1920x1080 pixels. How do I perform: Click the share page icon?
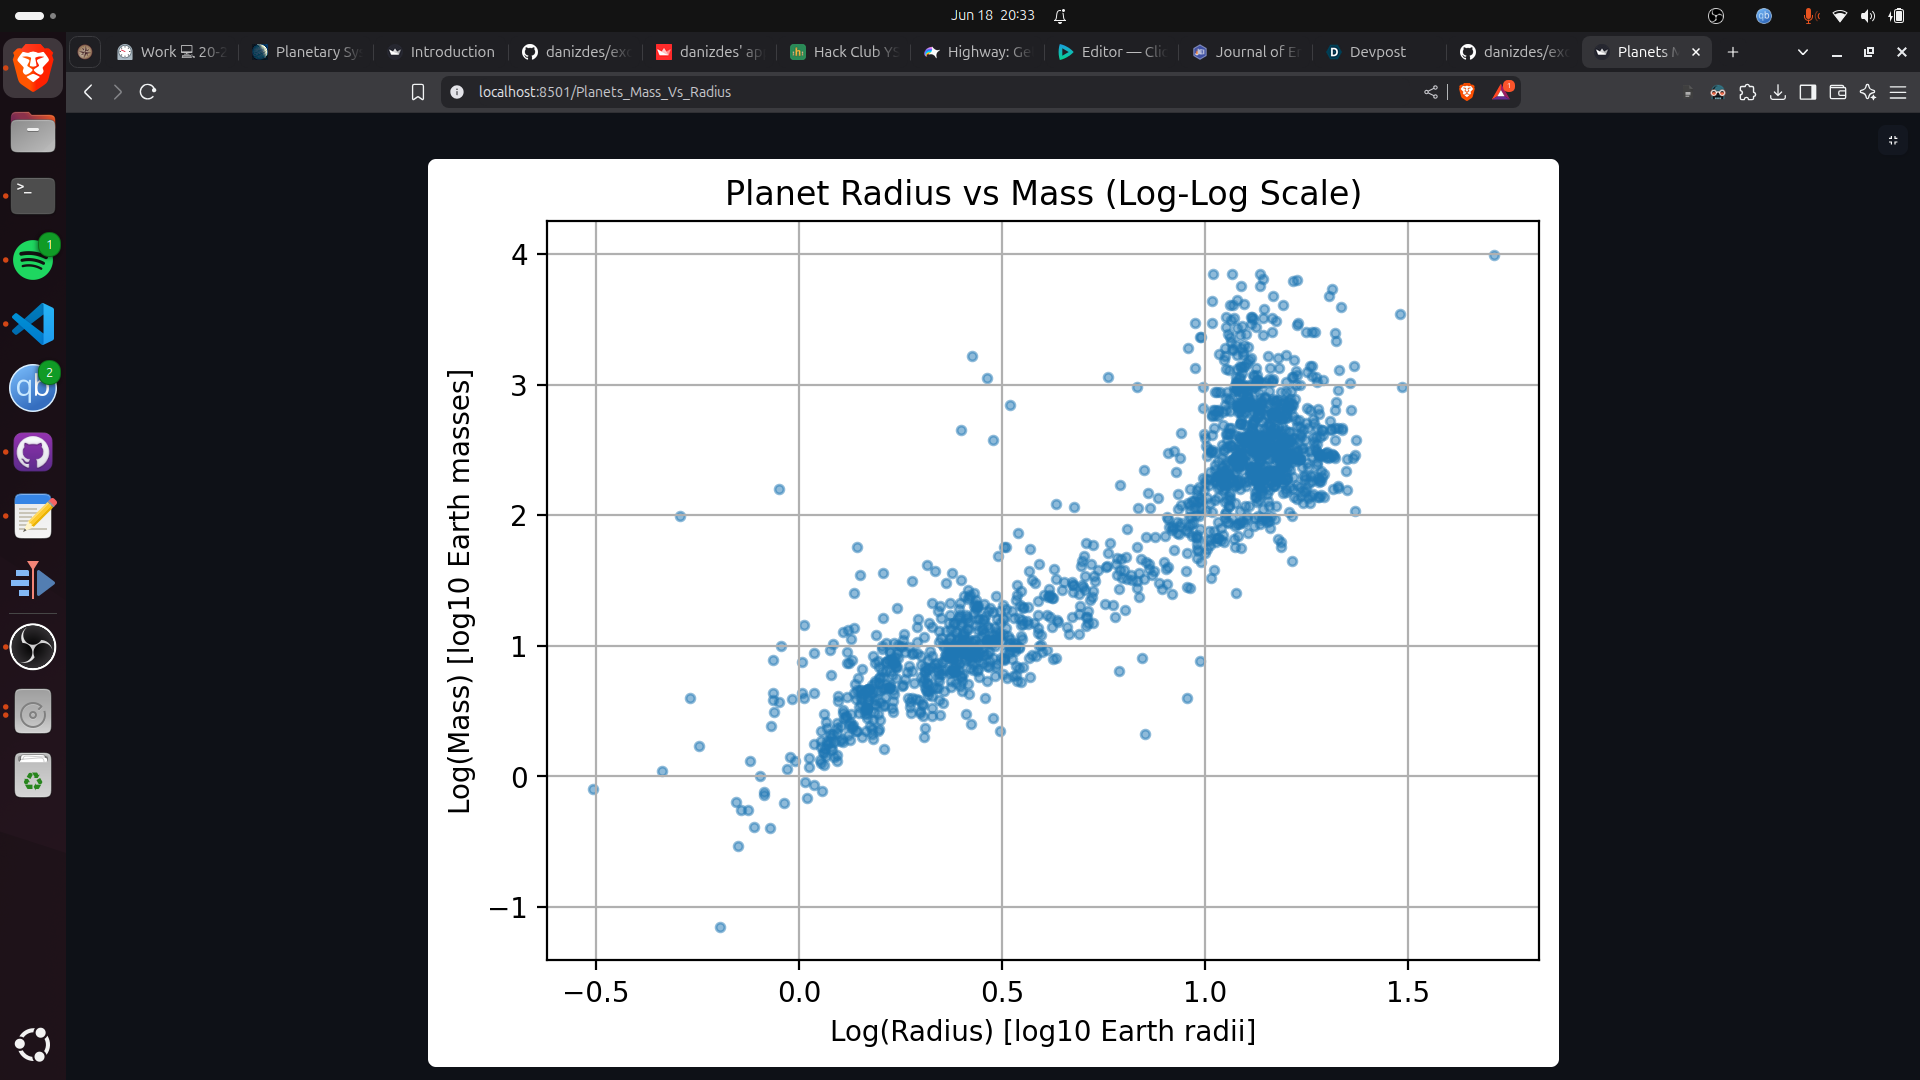tap(1431, 92)
